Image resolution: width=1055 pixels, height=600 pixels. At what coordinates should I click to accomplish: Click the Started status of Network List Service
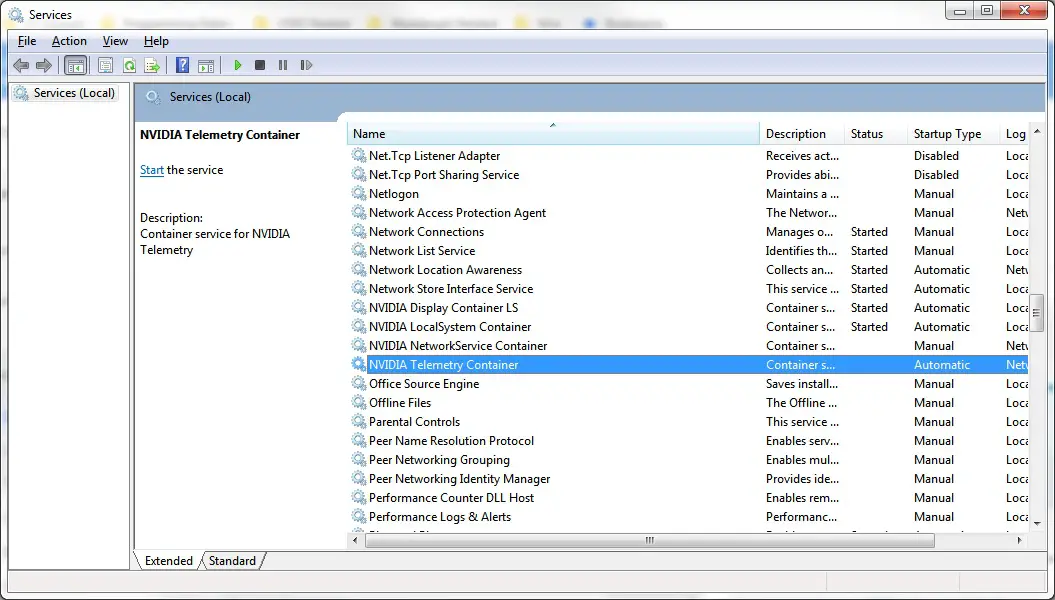869,250
